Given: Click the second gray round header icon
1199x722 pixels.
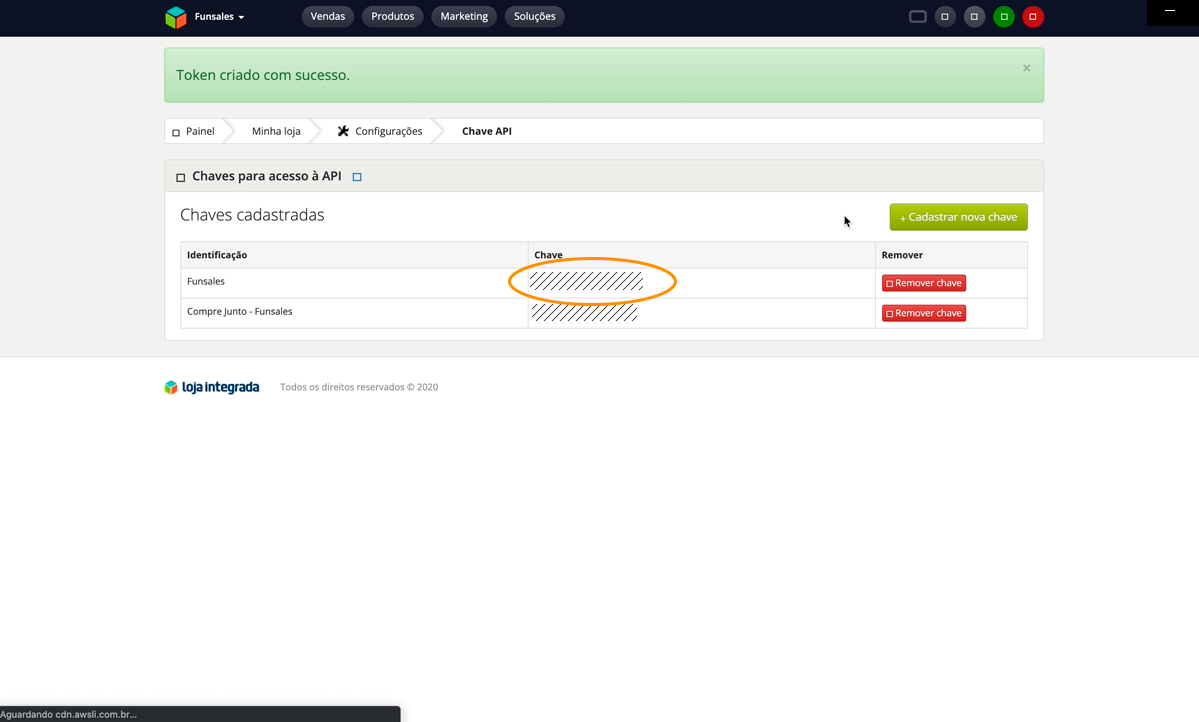Looking at the screenshot, I should (x=974, y=17).
